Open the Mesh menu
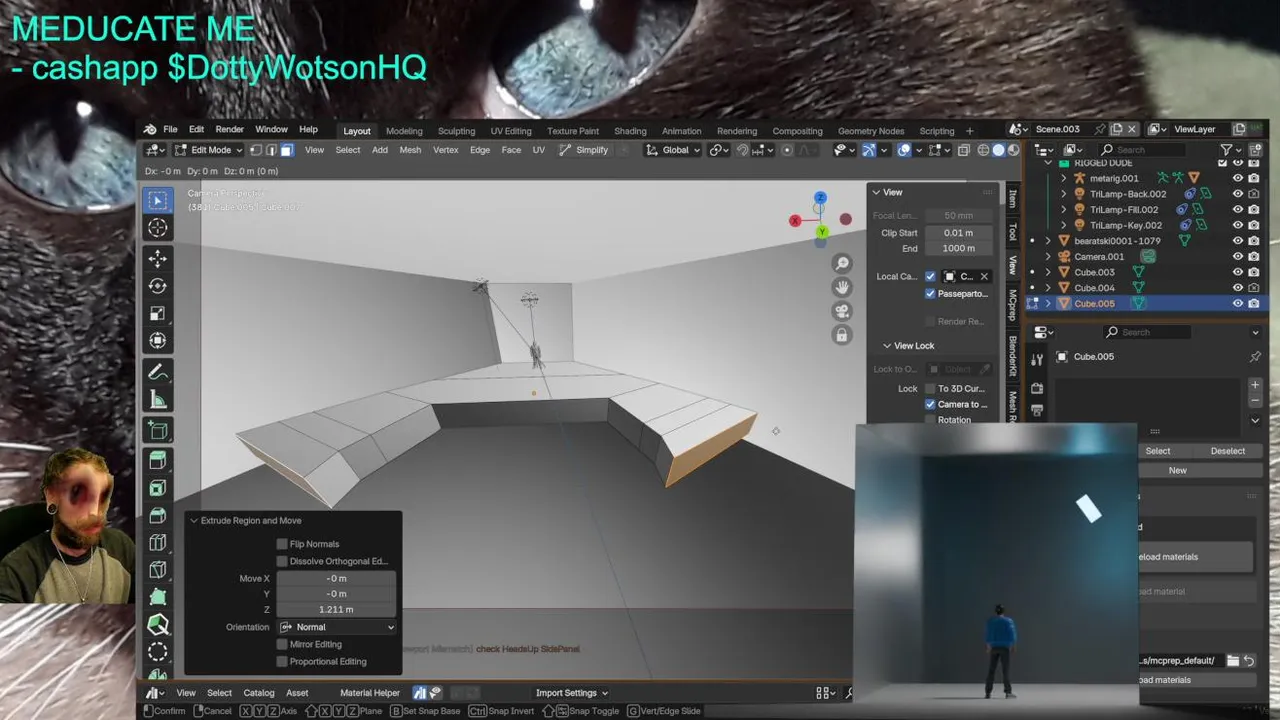1280x720 pixels. 410,150
